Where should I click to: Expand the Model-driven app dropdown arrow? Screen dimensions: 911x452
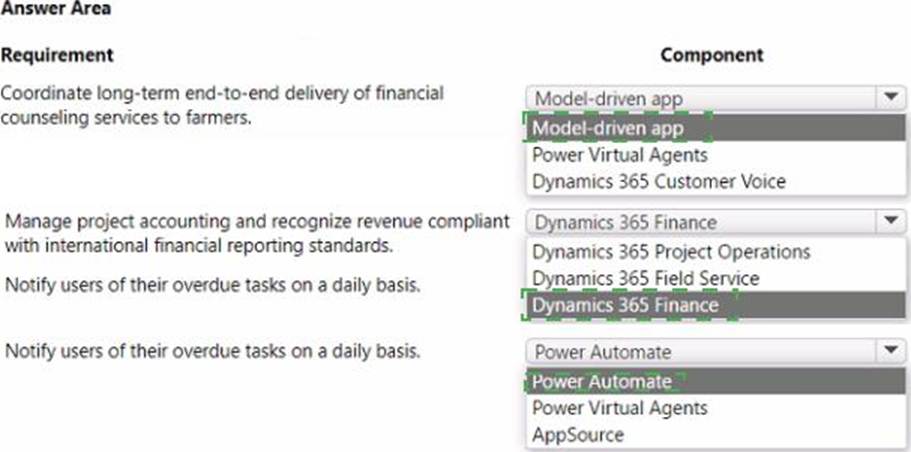(891, 98)
